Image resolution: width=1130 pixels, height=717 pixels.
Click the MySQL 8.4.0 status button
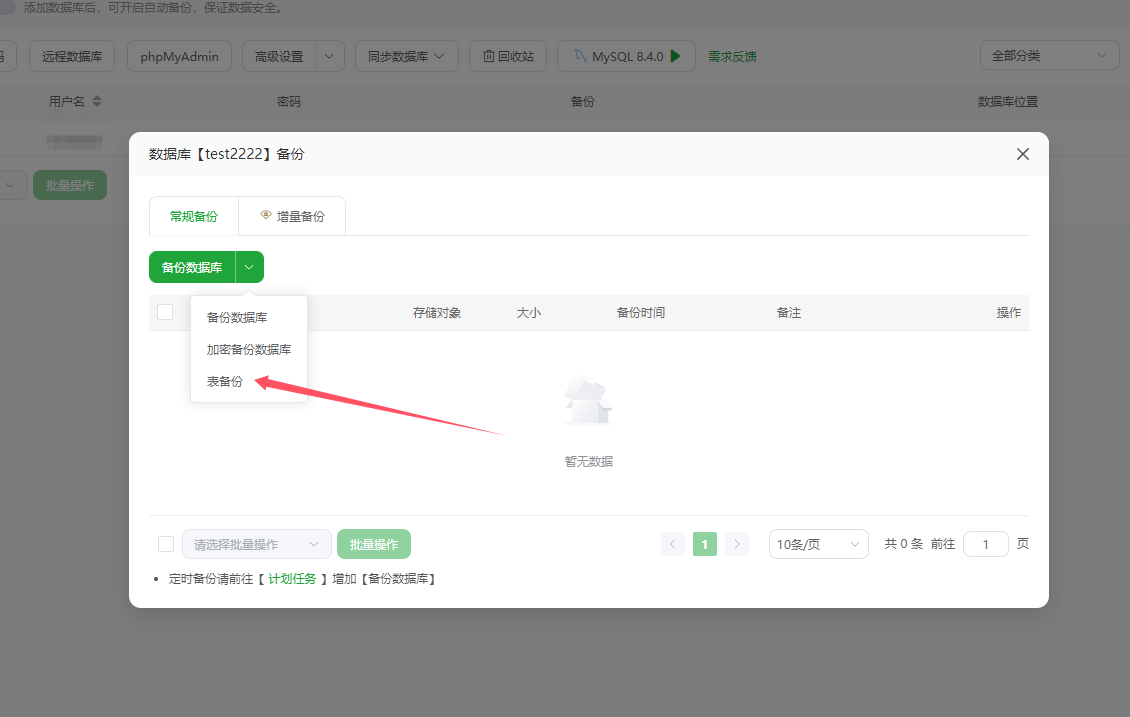pos(626,56)
